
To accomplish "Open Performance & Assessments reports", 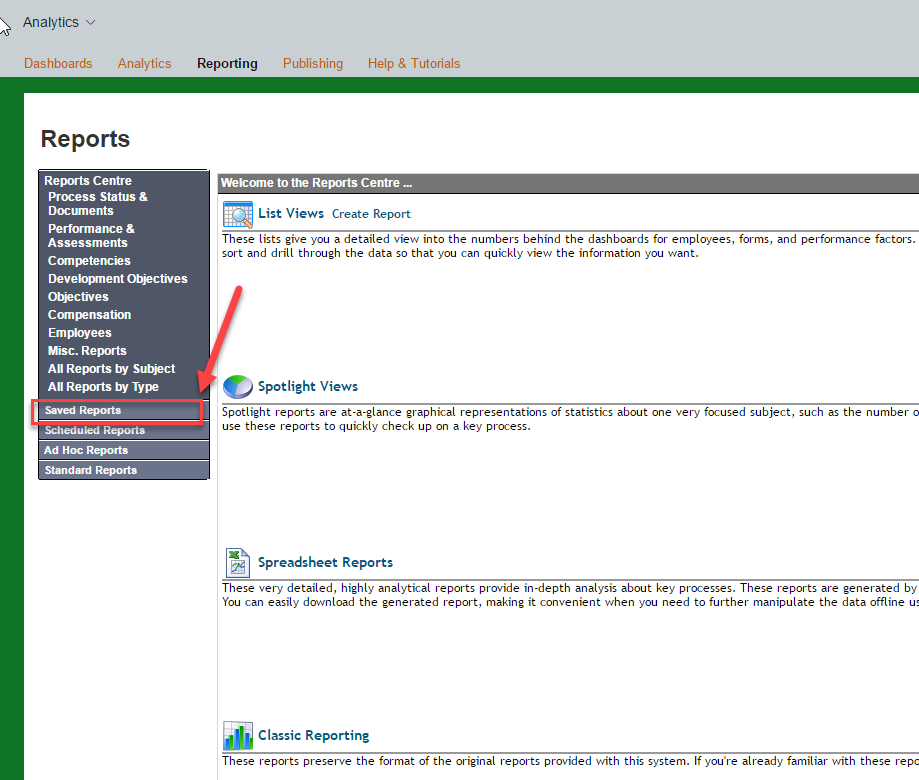I will 91,236.
